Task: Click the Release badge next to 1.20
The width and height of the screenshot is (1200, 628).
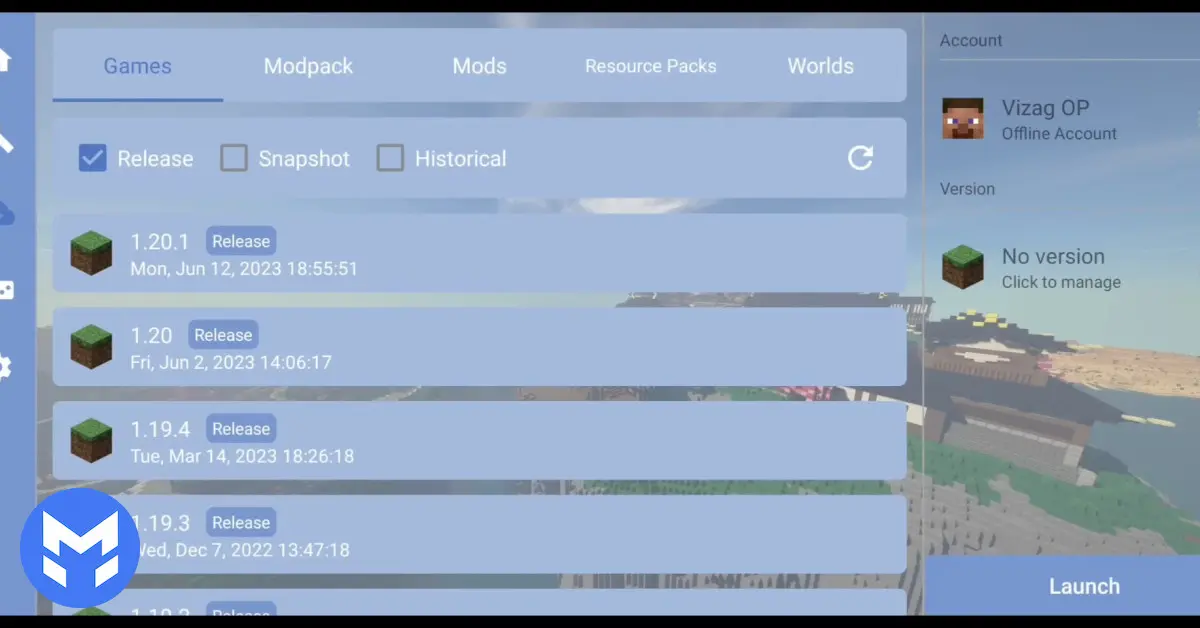Action: 223,335
